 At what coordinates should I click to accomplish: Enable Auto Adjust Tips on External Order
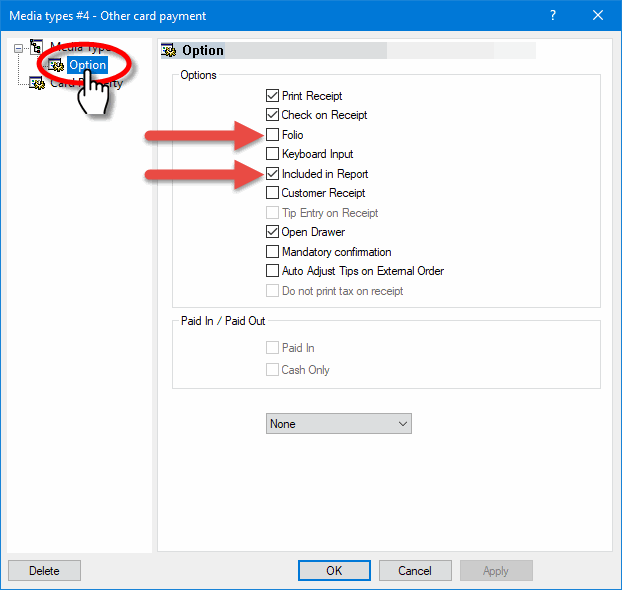[x=272, y=271]
